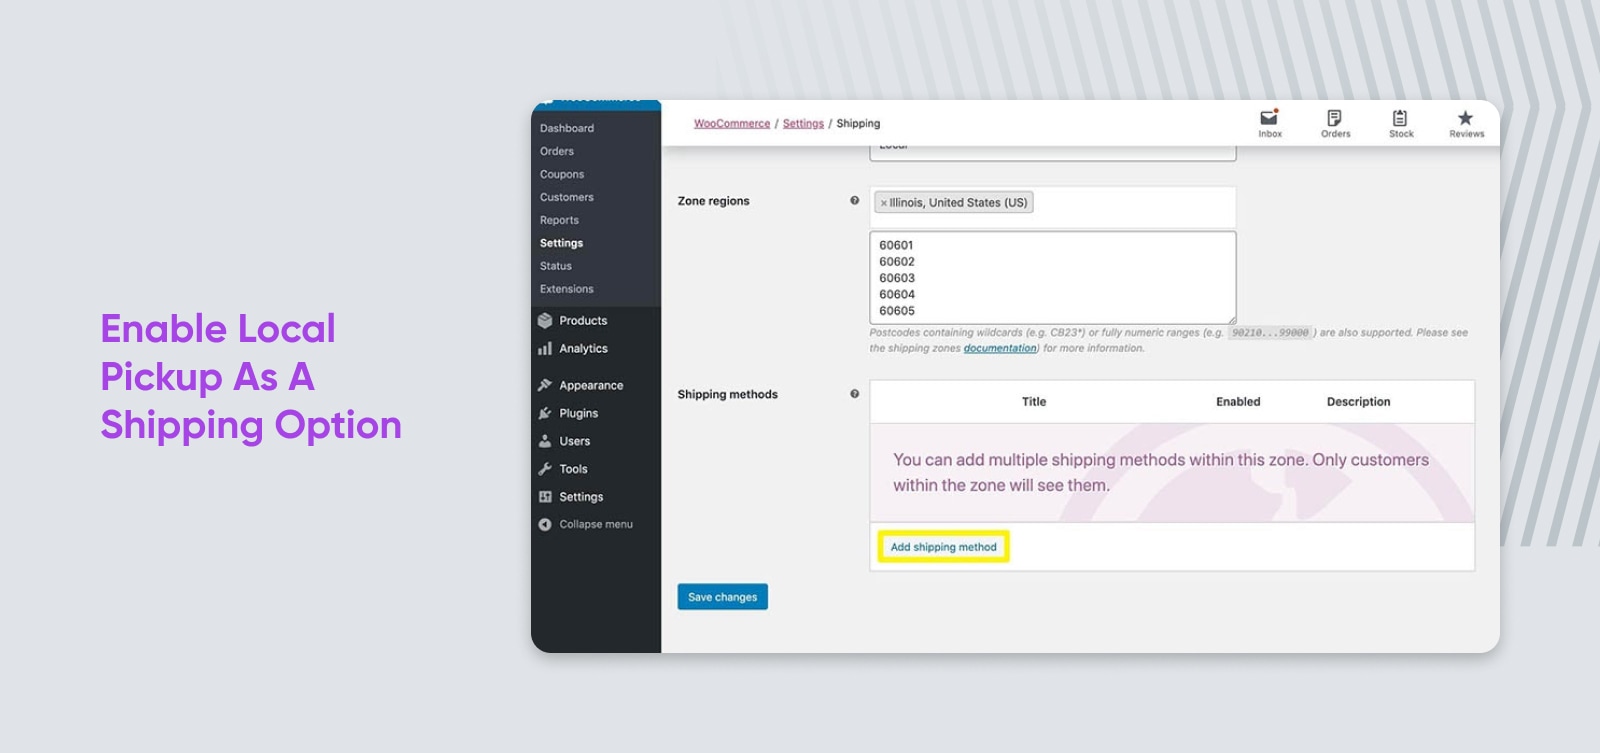Click the Analytics bar chart icon
The height and width of the screenshot is (753, 1600).
coord(545,349)
